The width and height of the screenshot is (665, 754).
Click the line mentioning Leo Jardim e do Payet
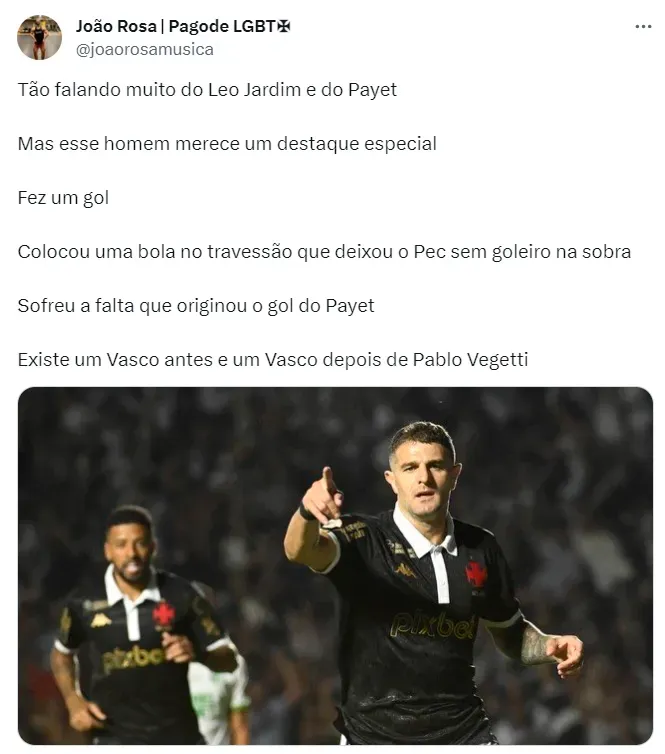207,90
